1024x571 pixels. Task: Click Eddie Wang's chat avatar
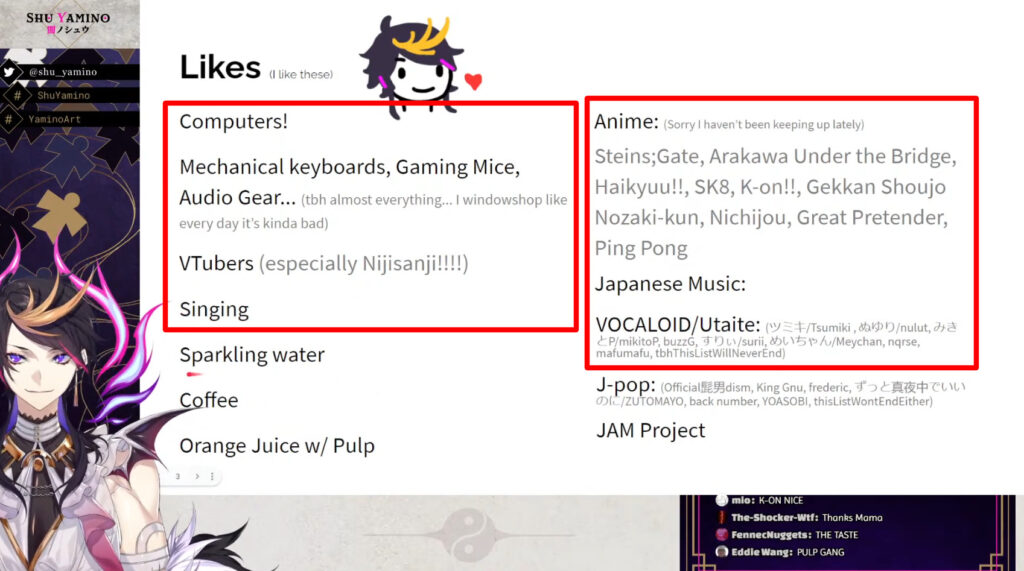click(722, 551)
